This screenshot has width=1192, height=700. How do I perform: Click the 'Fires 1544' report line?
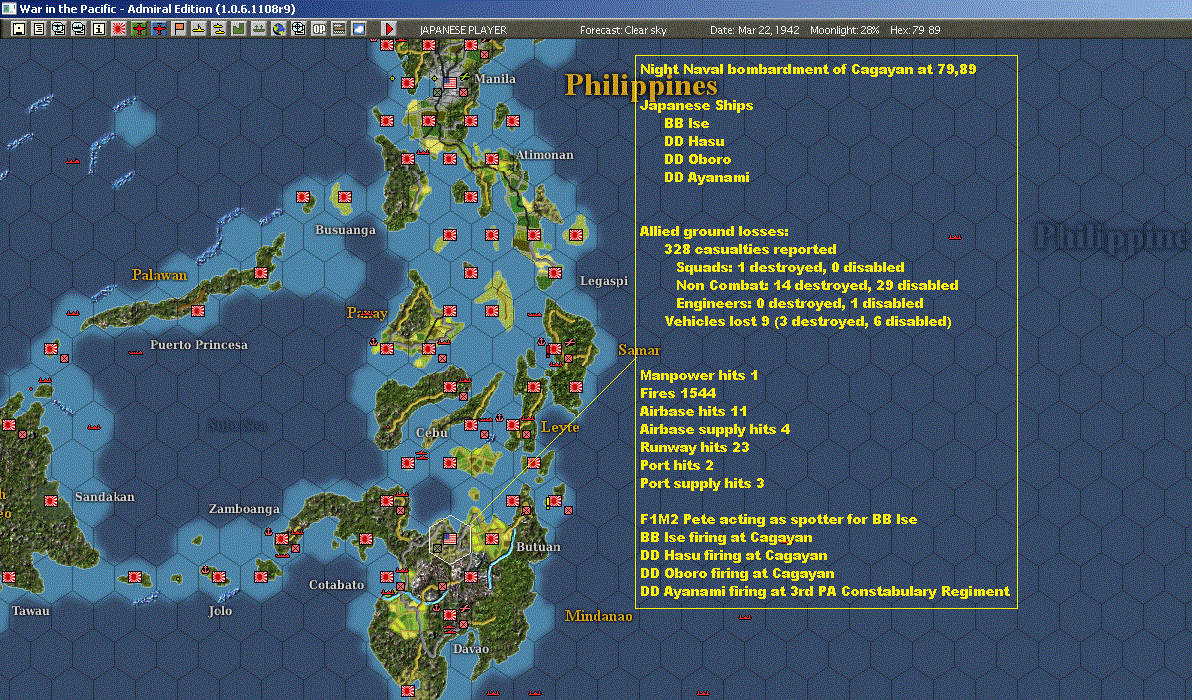(x=678, y=393)
